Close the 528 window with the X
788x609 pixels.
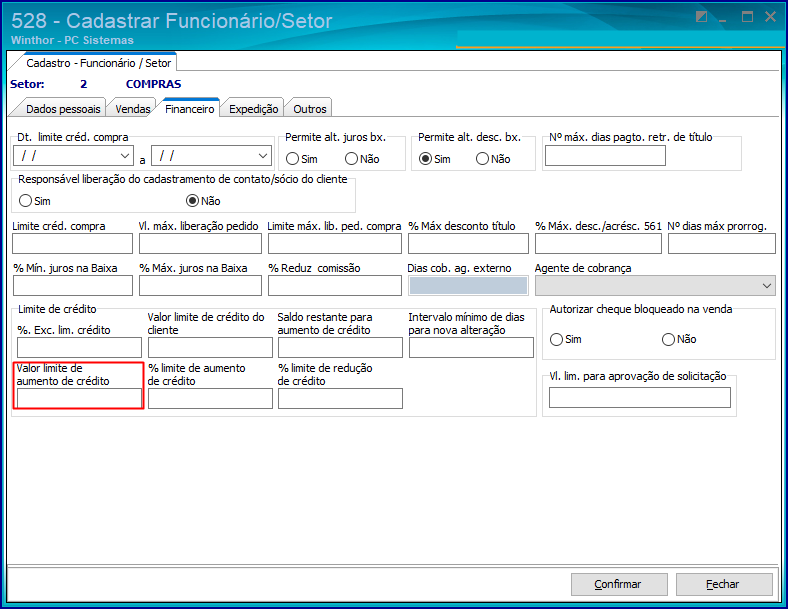pyautogui.click(x=770, y=17)
